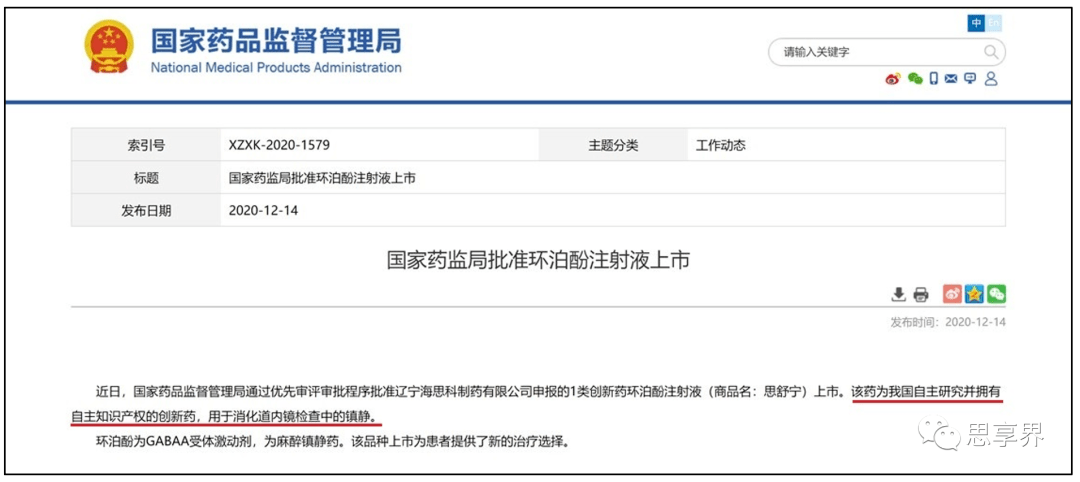The image size is (1080, 482).
Task: Click the 标题 header cell
Action: click(146, 178)
